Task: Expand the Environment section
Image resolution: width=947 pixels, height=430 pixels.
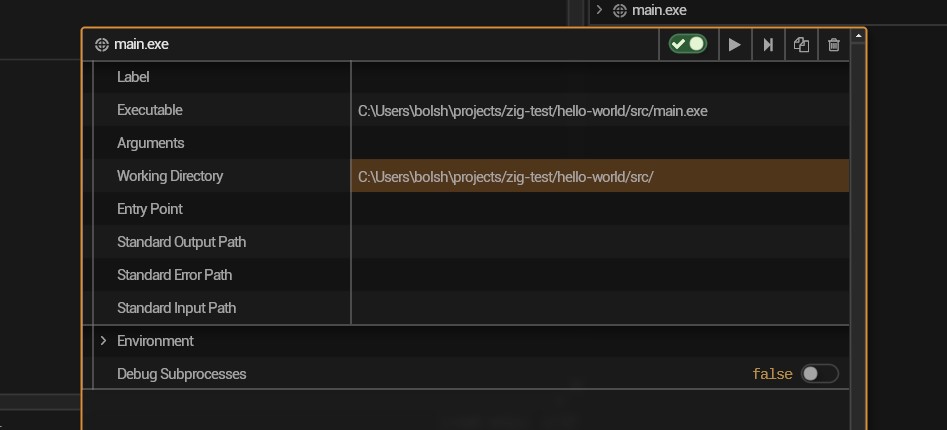Action: 103,341
